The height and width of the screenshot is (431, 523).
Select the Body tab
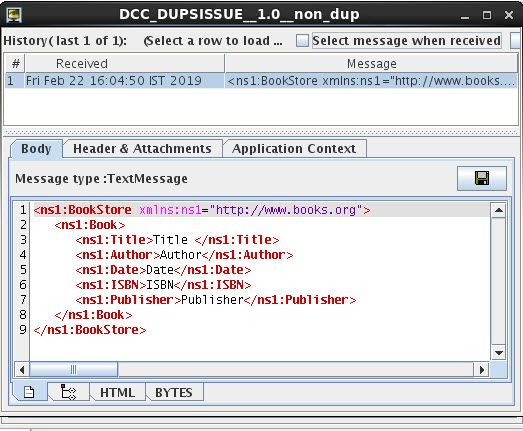pos(36,149)
